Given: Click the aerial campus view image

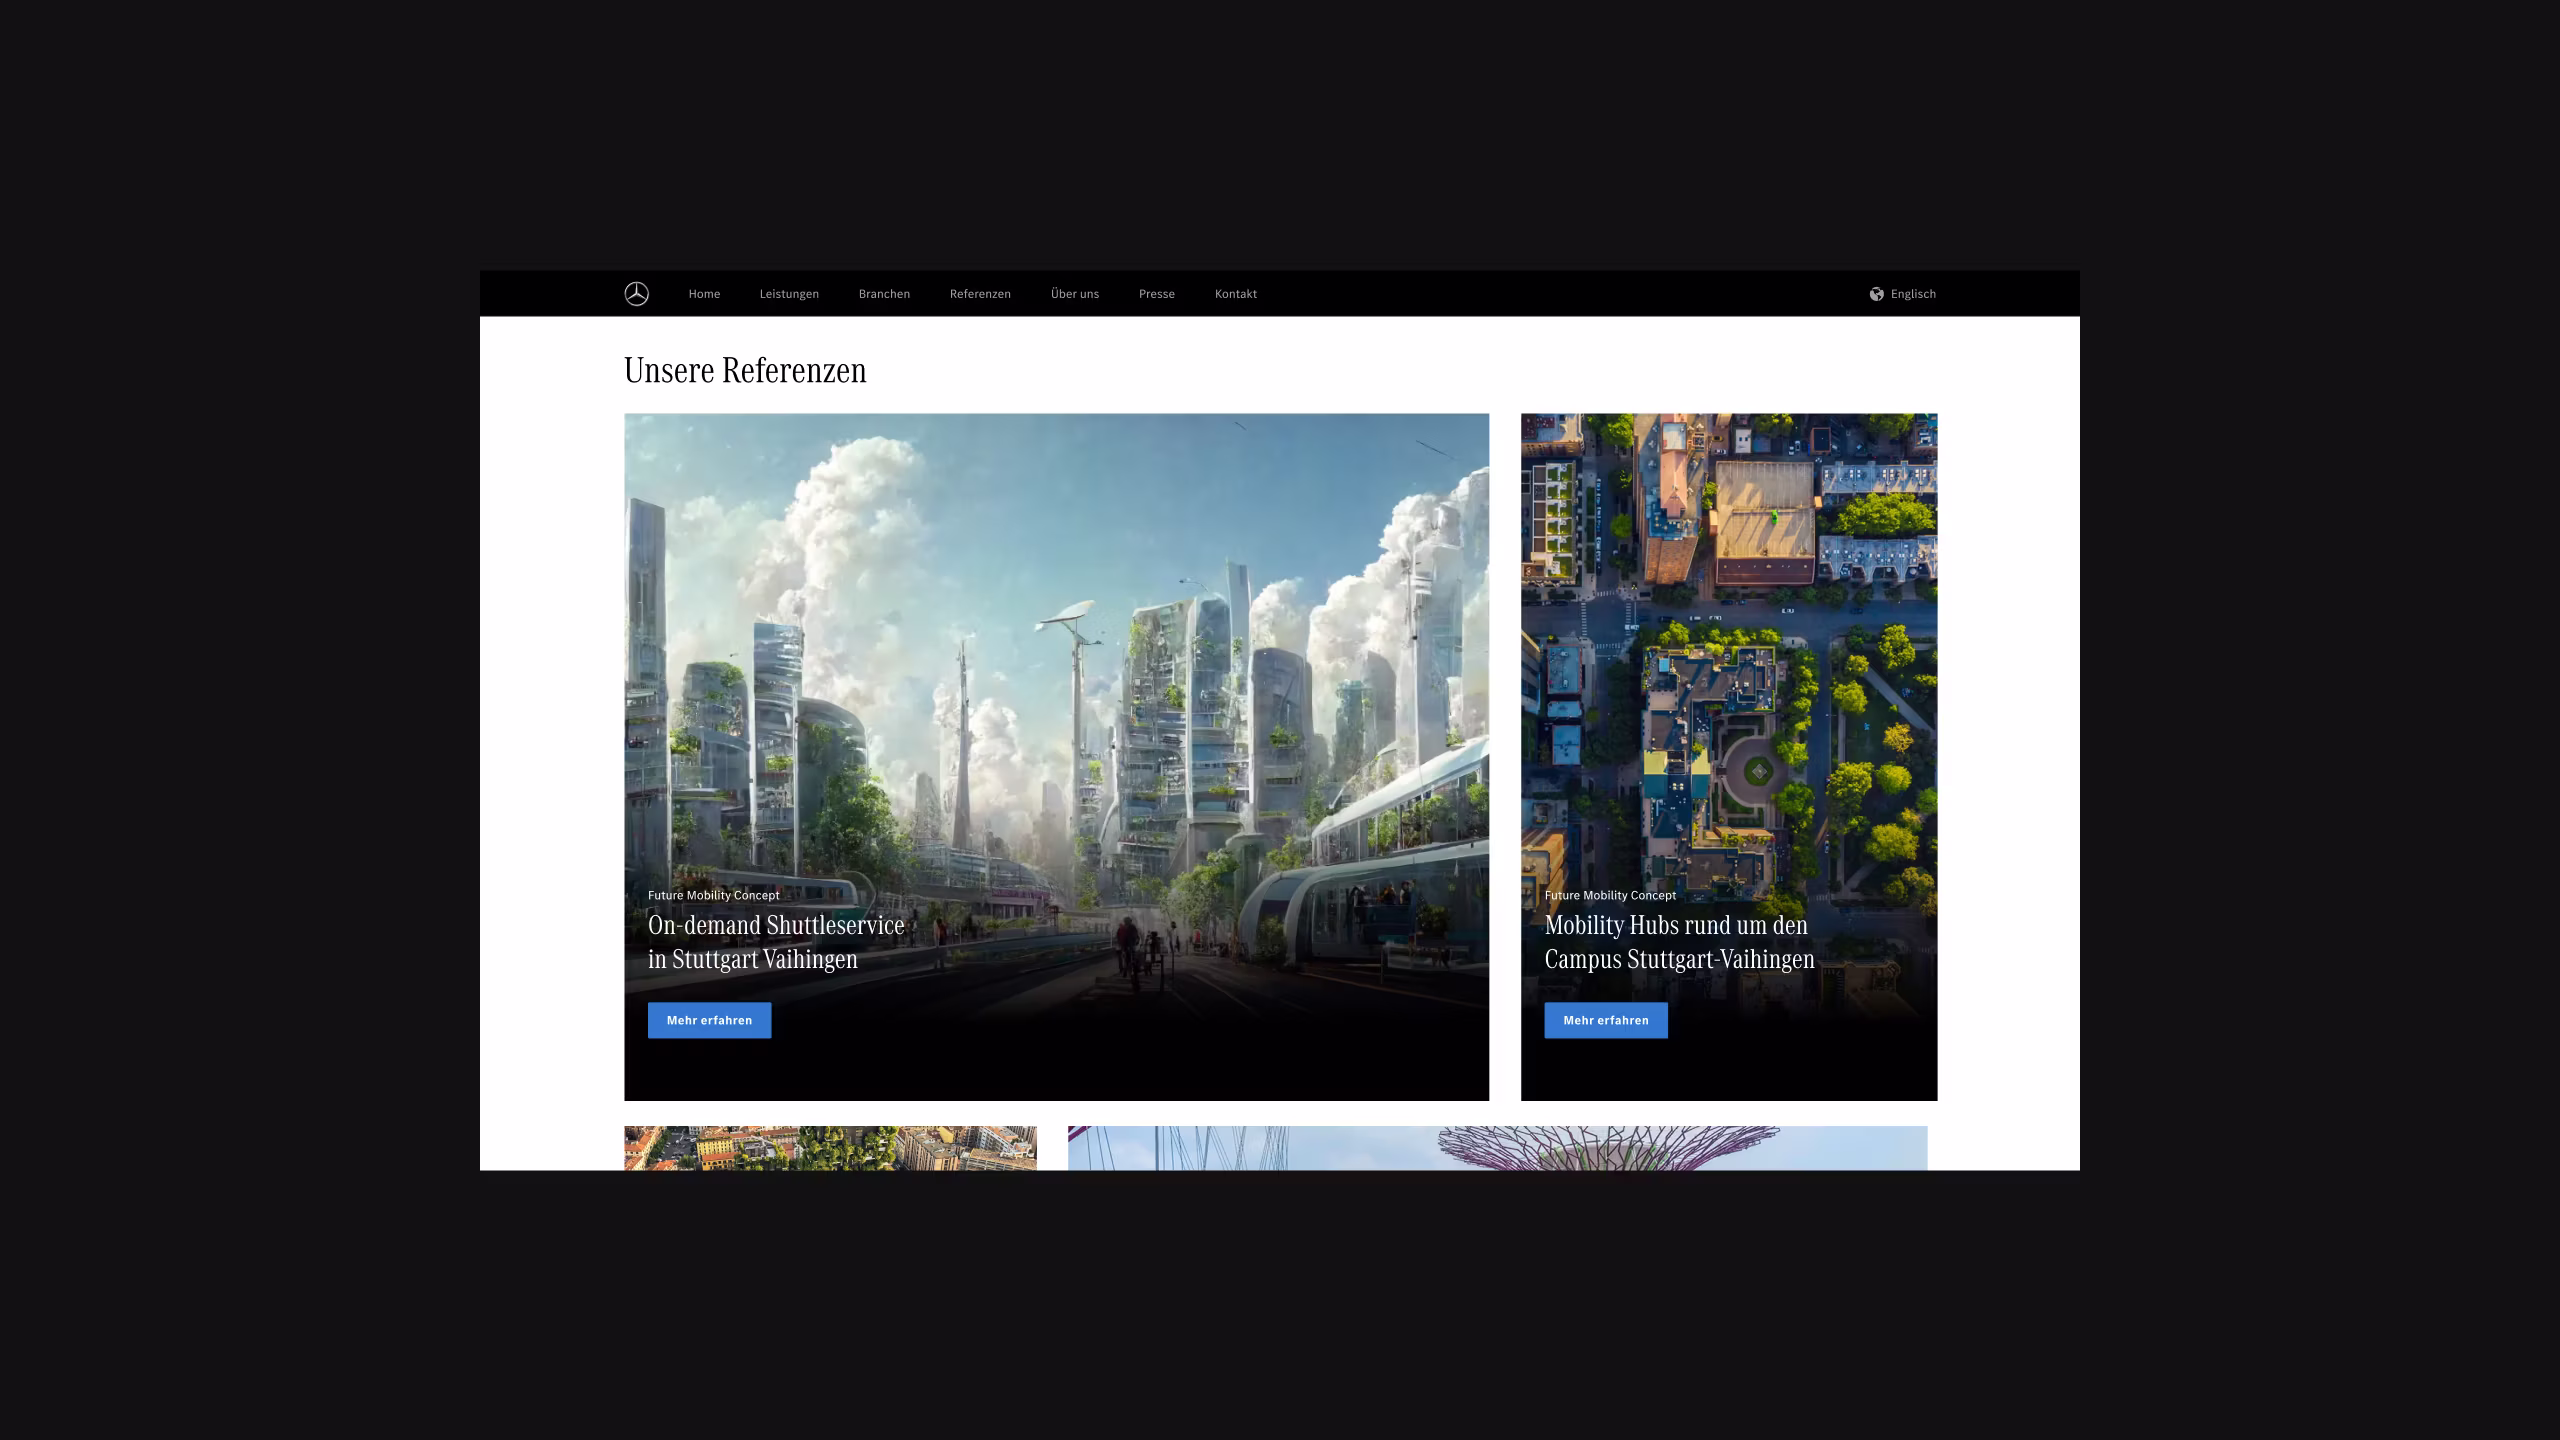Looking at the screenshot, I should point(1728,650).
